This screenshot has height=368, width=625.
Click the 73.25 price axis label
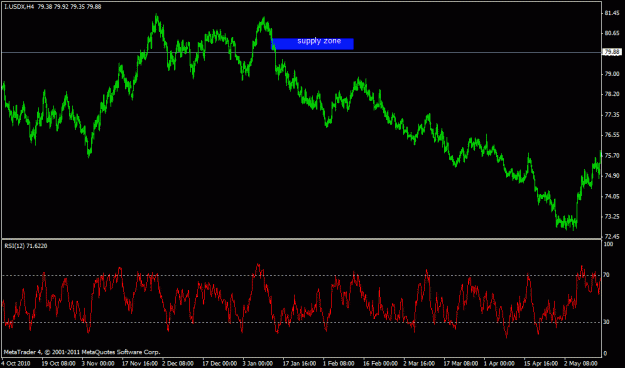(612, 216)
